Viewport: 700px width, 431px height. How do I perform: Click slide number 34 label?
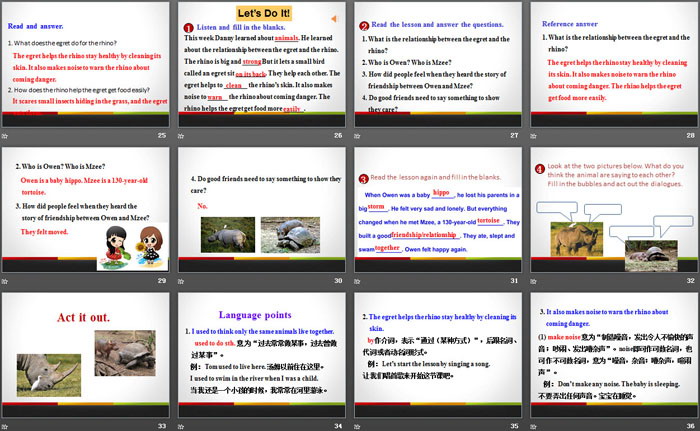point(338,426)
